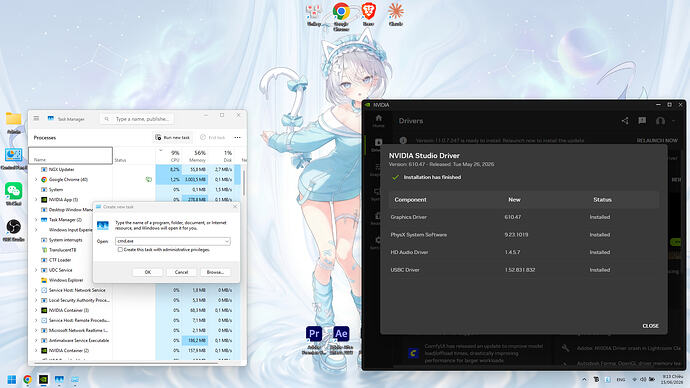This screenshot has height=388, width=690.
Task: Click OK in Create new task dialog
Action: pos(148,272)
